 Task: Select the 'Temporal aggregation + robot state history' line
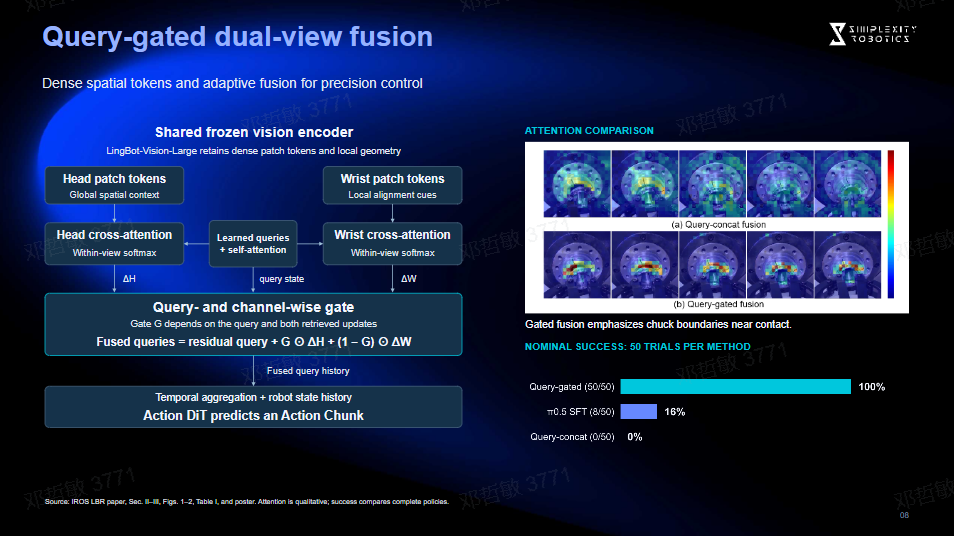coord(253,397)
